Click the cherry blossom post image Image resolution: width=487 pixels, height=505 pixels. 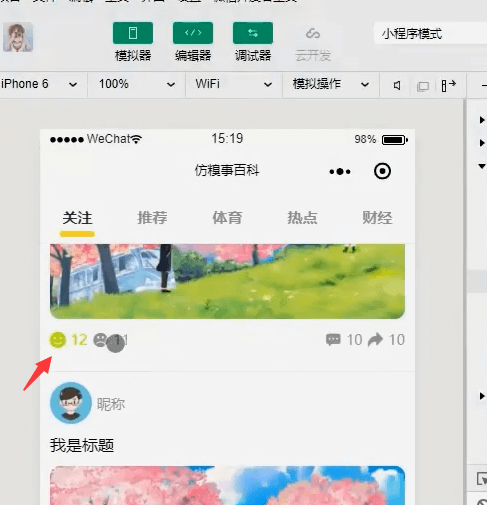point(227,485)
